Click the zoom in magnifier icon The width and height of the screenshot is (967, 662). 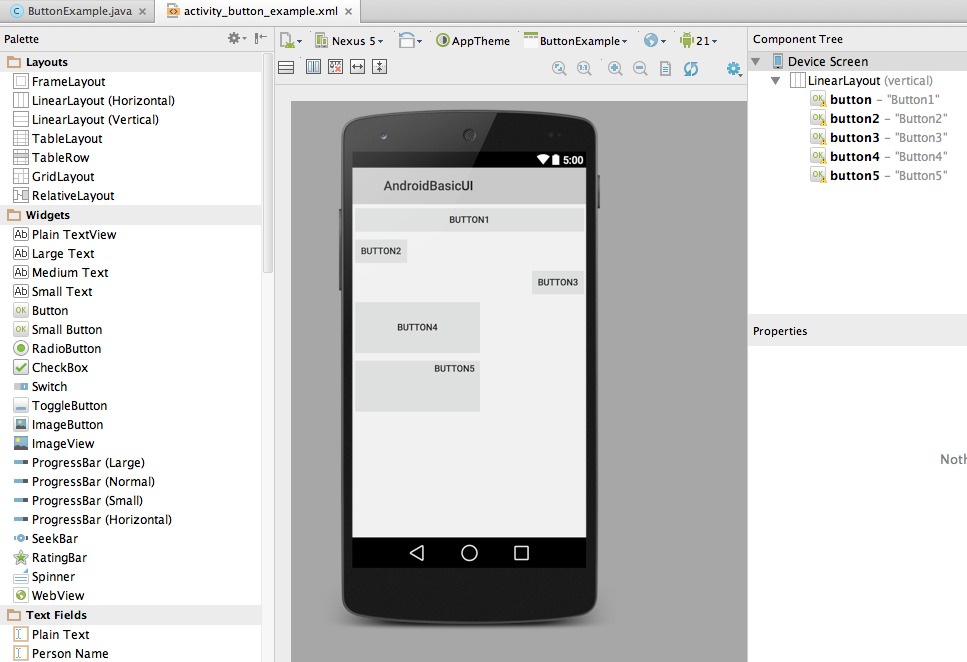(x=615, y=69)
